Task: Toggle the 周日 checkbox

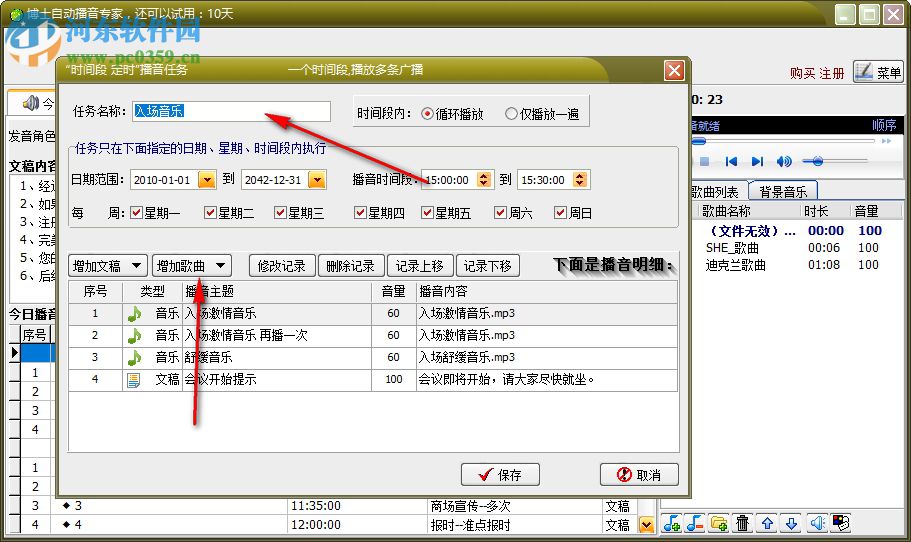Action: [x=560, y=213]
